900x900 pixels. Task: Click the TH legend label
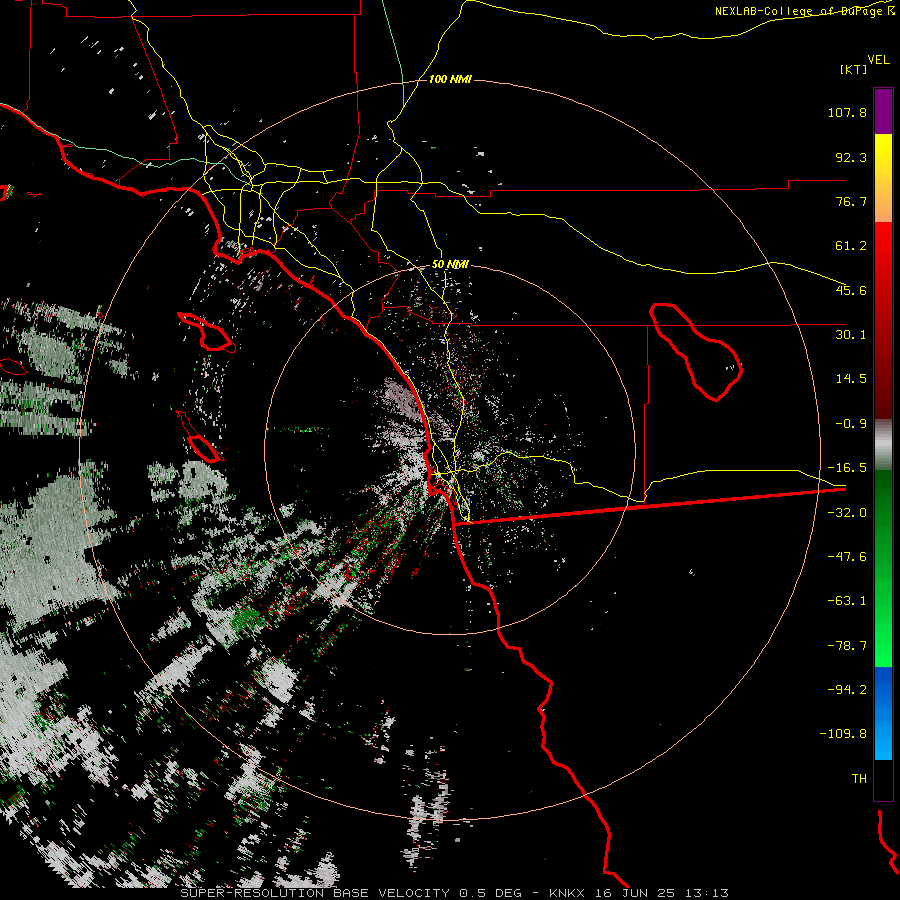(x=859, y=779)
